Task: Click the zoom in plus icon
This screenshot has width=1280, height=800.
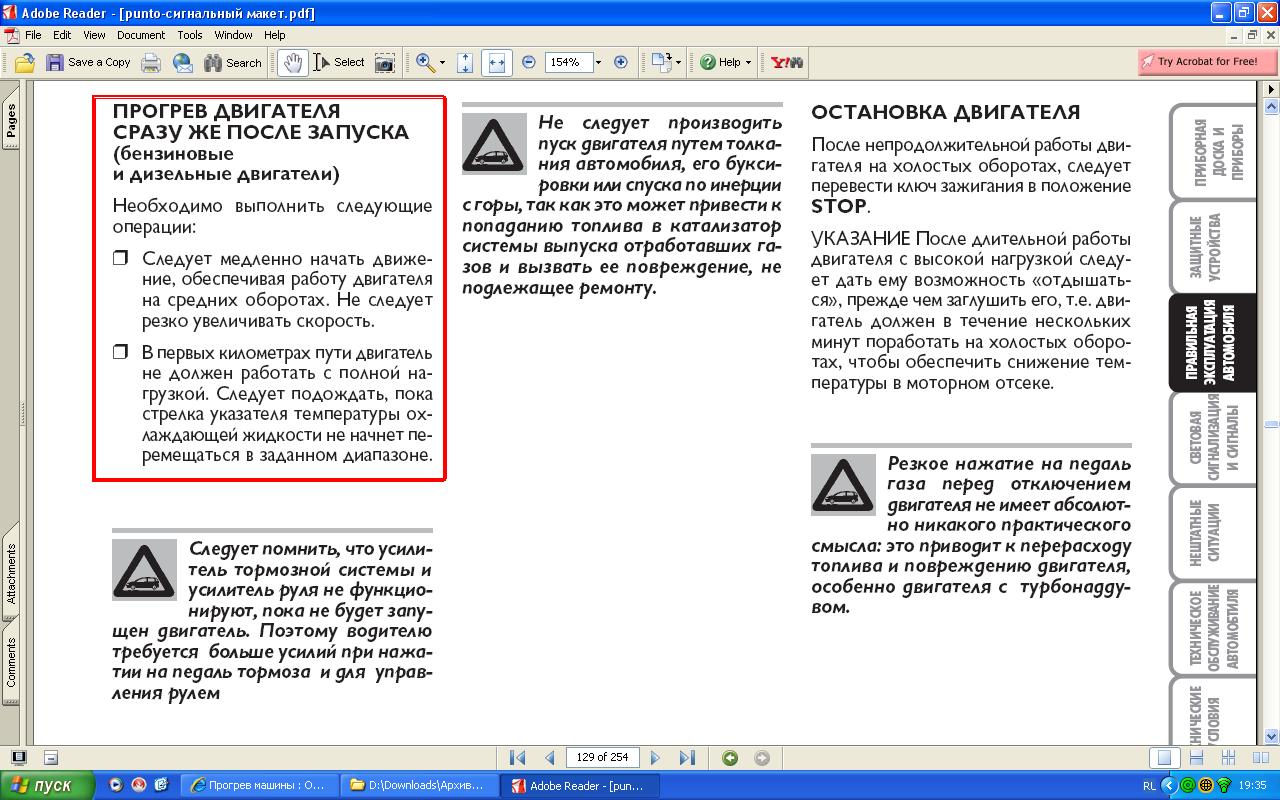Action: pos(620,62)
